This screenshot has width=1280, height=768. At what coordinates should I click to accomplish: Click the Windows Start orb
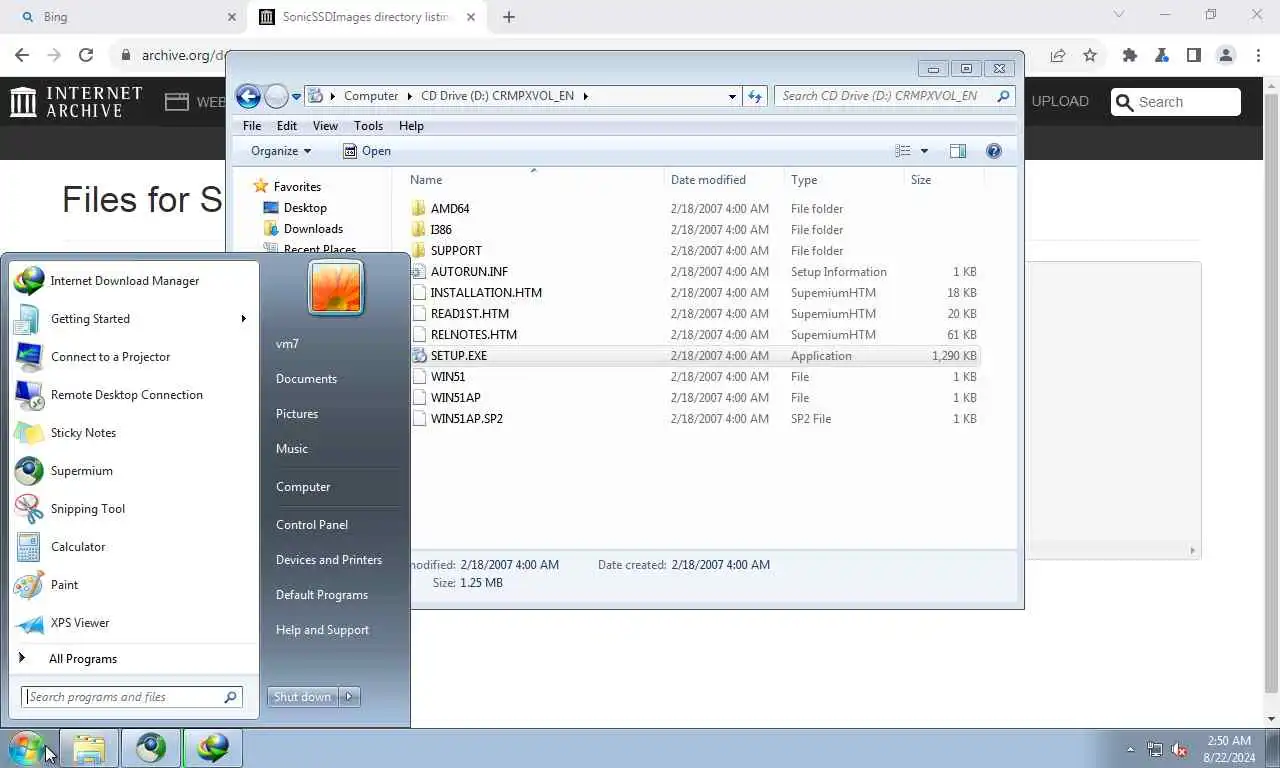click(27, 748)
